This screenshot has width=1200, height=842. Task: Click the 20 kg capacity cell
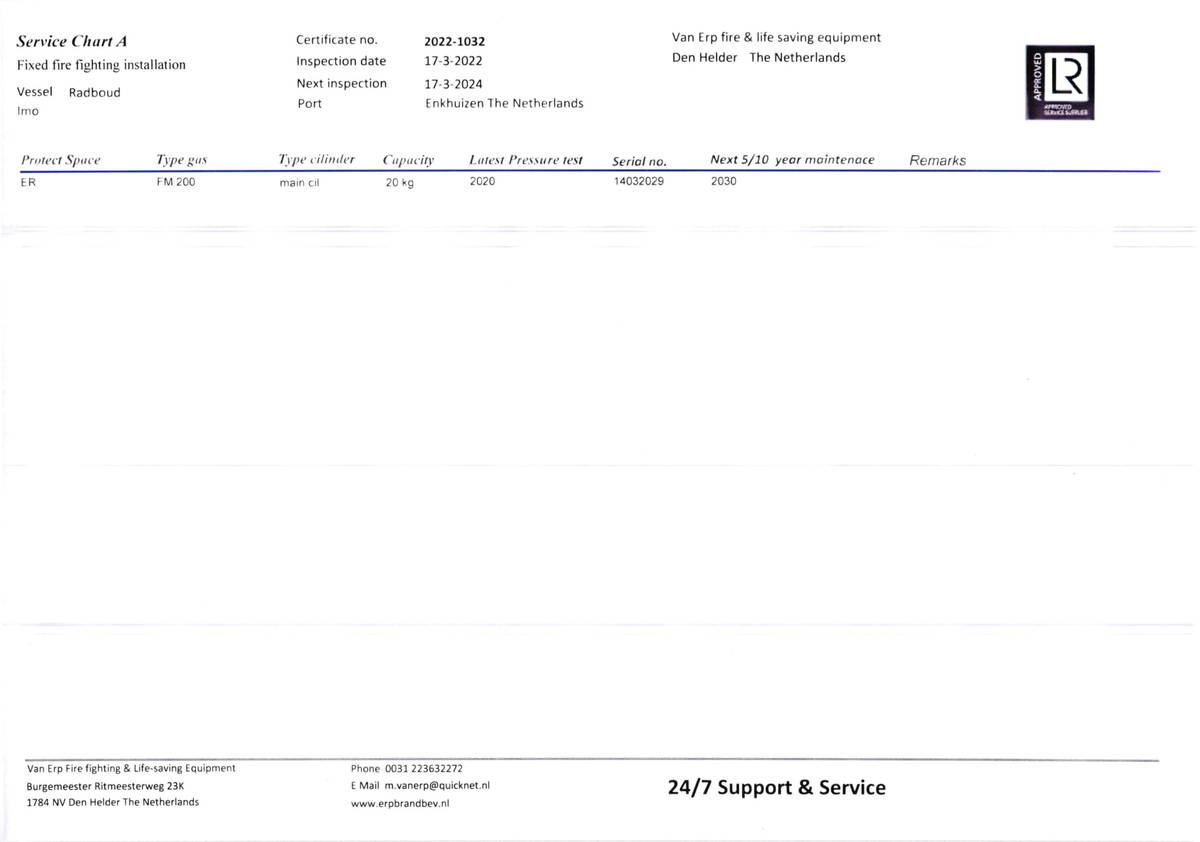tap(400, 183)
